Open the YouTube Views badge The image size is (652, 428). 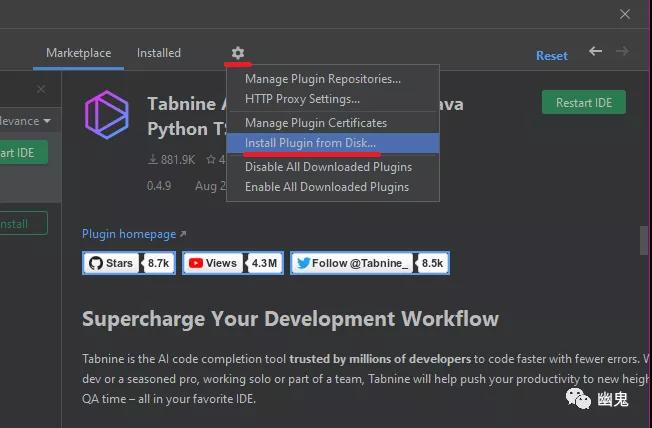click(233, 263)
